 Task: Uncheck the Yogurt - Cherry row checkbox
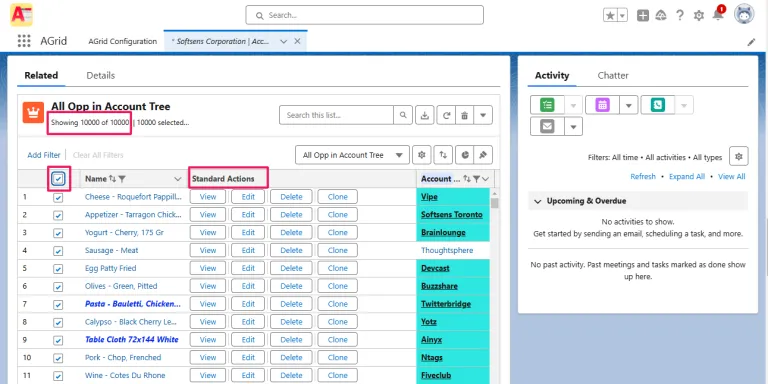[58, 233]
